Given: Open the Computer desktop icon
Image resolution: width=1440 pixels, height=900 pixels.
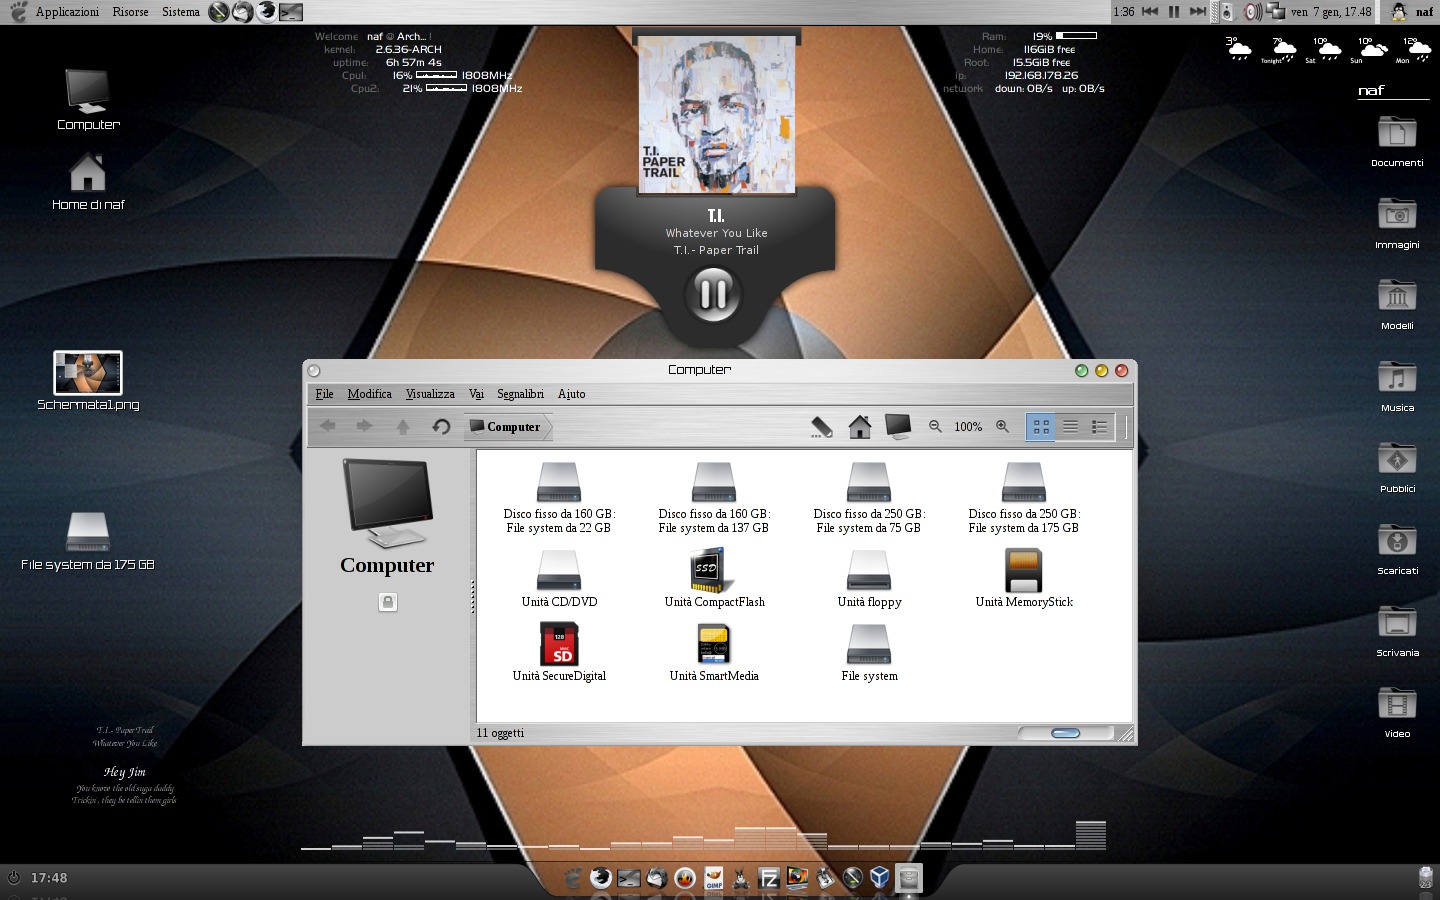Looking at the screenshot, I should 88,99.
